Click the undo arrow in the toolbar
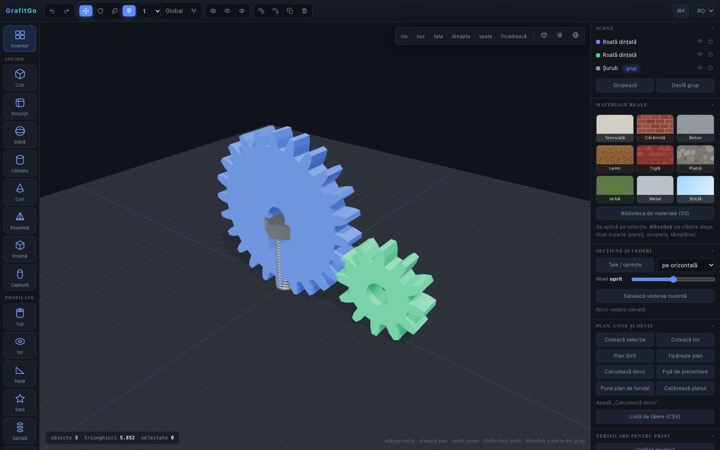Viewport: 720px width, 450px height. coord(52,11)
